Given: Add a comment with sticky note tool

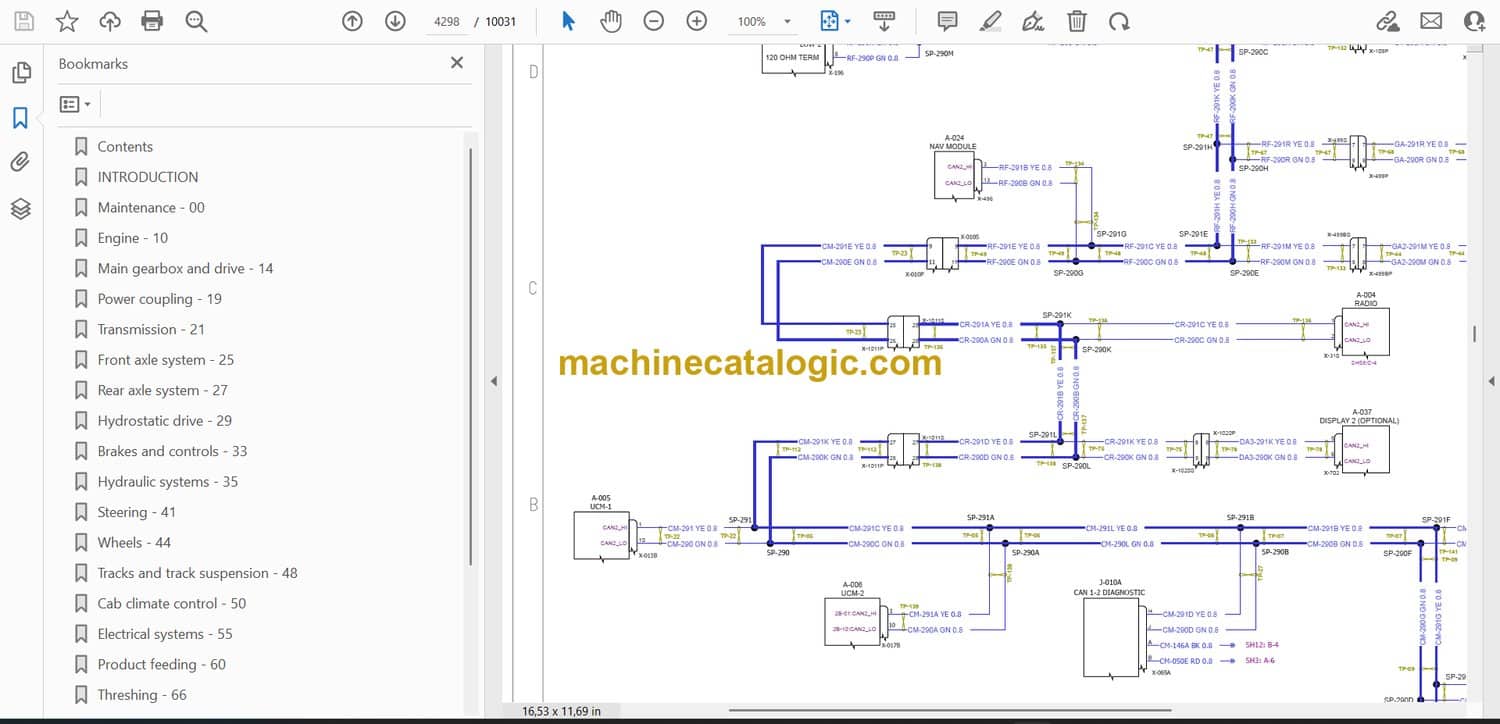Looking at the screenshot, I should (x=947, y=21).
